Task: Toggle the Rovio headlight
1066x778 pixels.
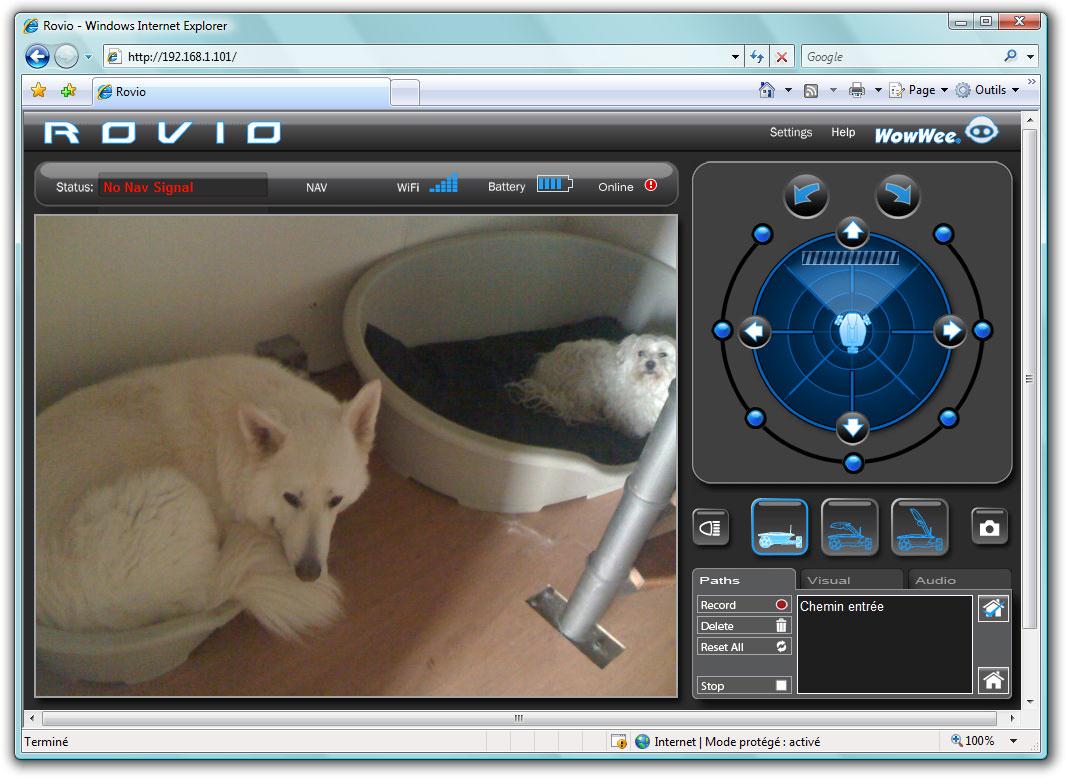Action: (x=710, y=528)
